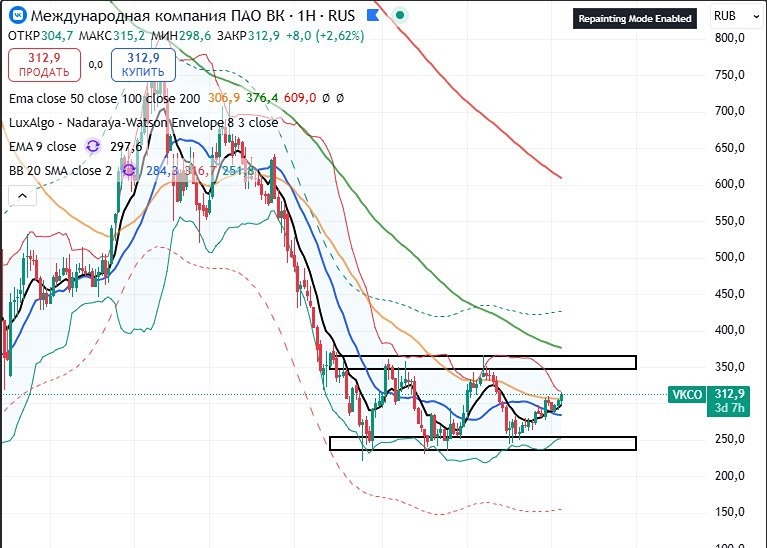767x548 pixels.
Task: Click the EMA 100 value 376,4
Action: coord(262,98)
